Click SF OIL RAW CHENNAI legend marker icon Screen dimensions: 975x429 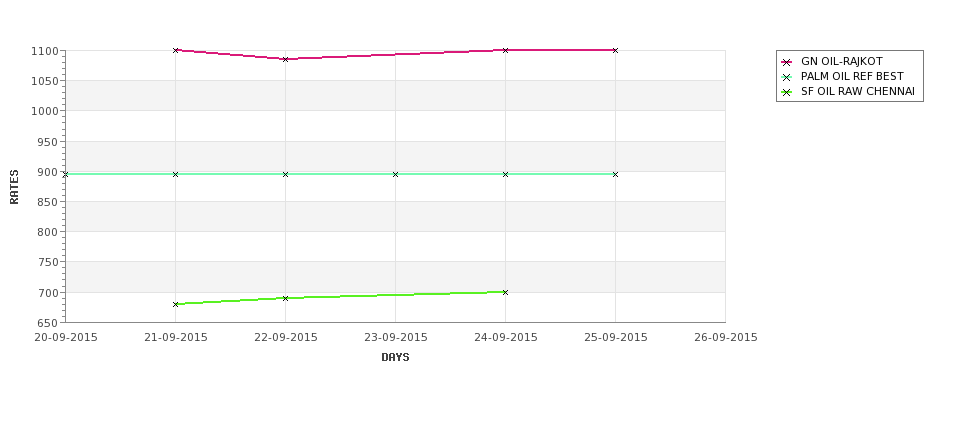click(x=787, y=92)
